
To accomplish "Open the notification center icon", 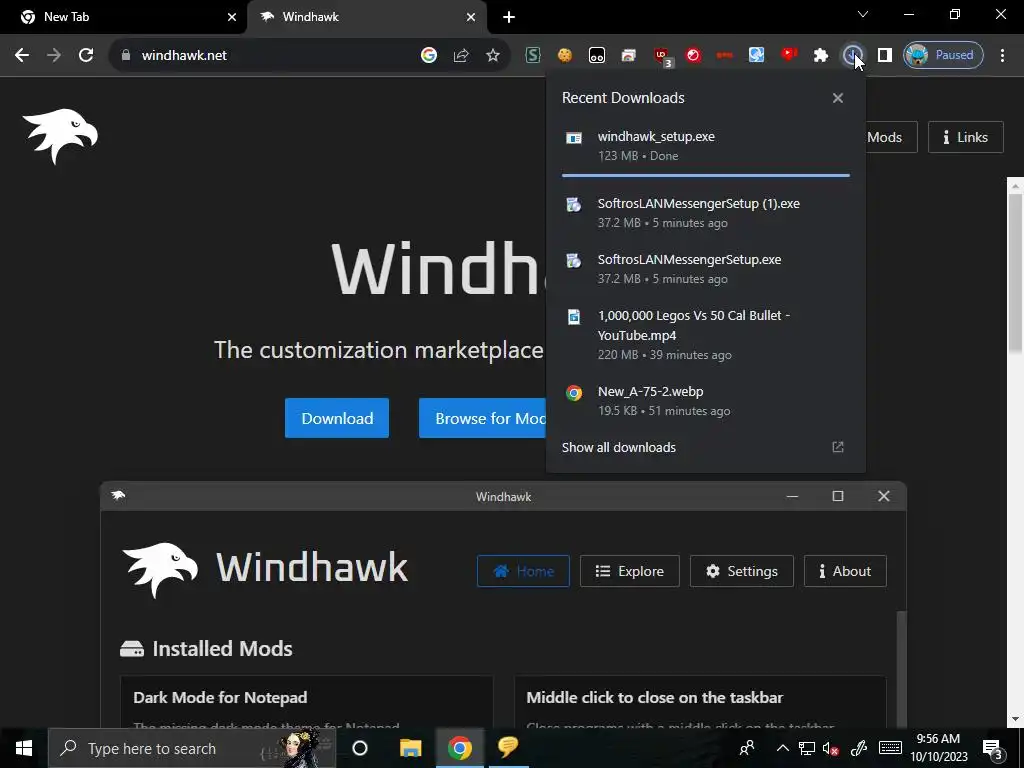I will click(x=993, y=749).
